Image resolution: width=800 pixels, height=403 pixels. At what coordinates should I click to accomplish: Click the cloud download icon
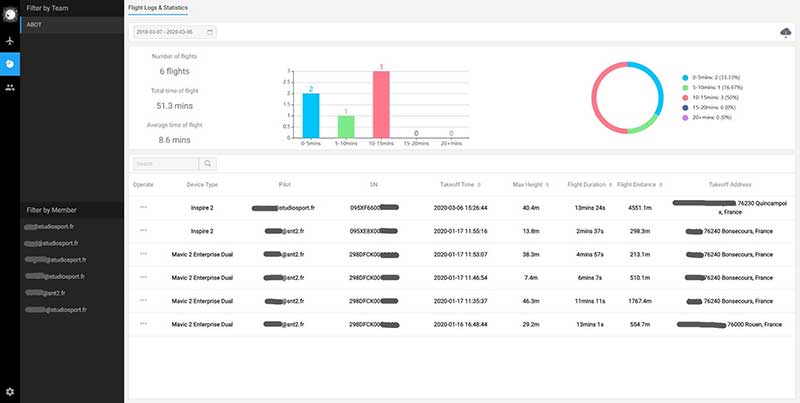(x=786, y=33)
